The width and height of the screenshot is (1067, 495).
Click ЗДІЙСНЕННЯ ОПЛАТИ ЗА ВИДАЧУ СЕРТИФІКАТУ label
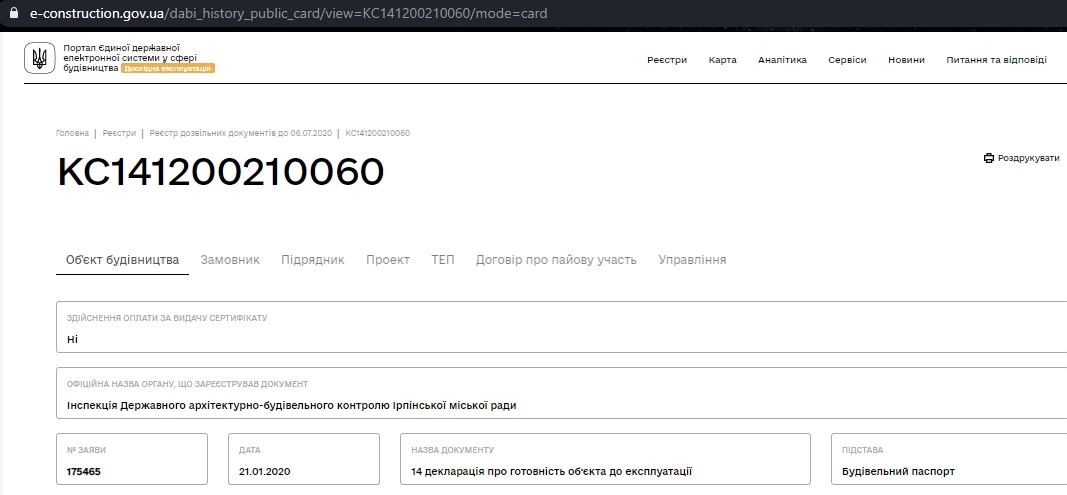(x=167, y=318)
